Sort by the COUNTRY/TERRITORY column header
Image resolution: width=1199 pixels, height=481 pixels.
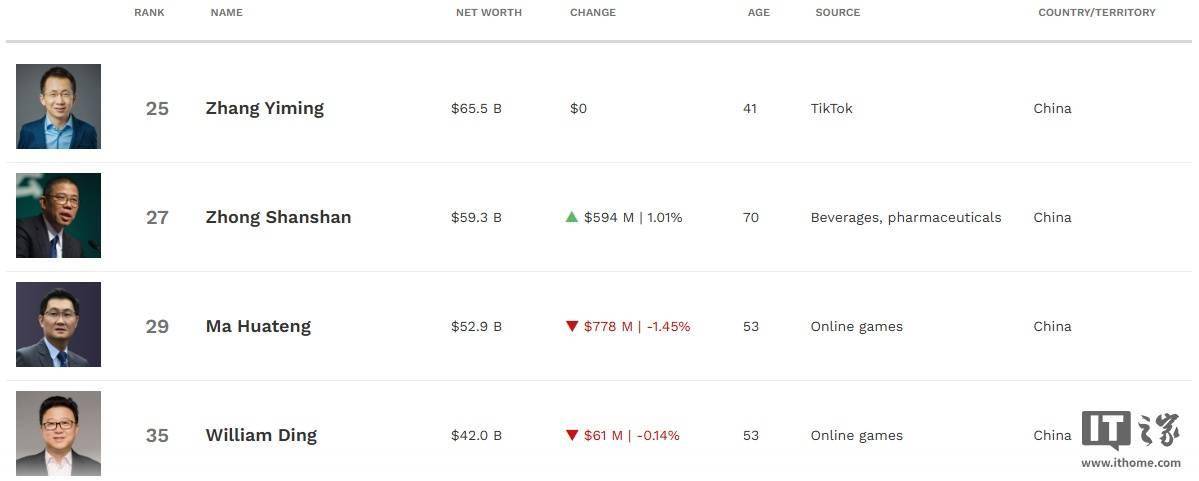pos(1097,12)
